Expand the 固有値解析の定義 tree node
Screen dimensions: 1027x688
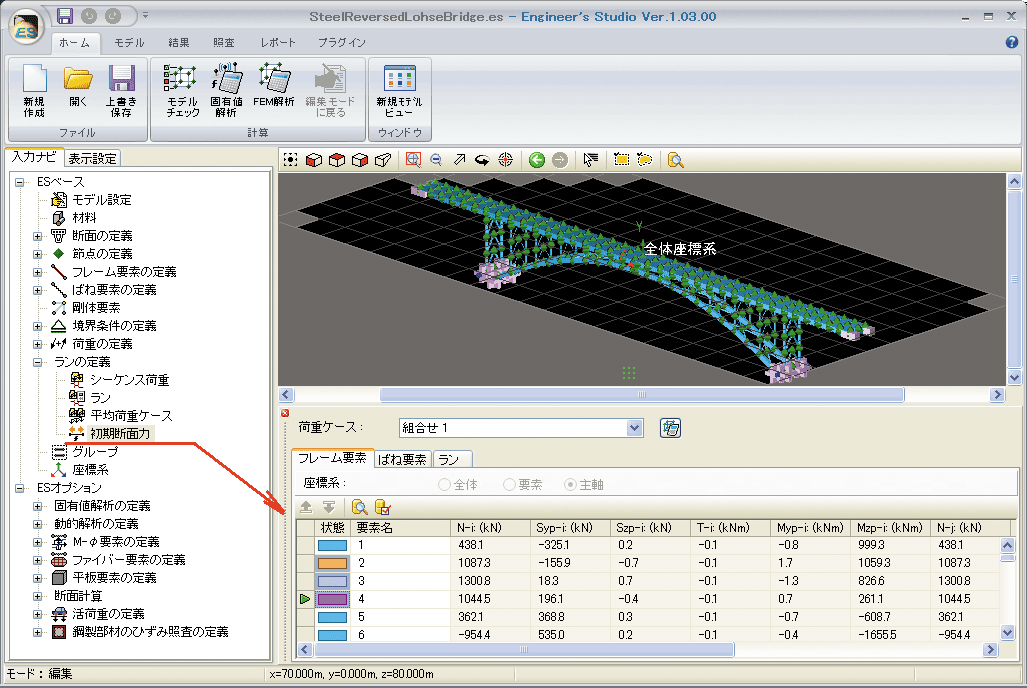pyautogui.click(x=37, y=506)
